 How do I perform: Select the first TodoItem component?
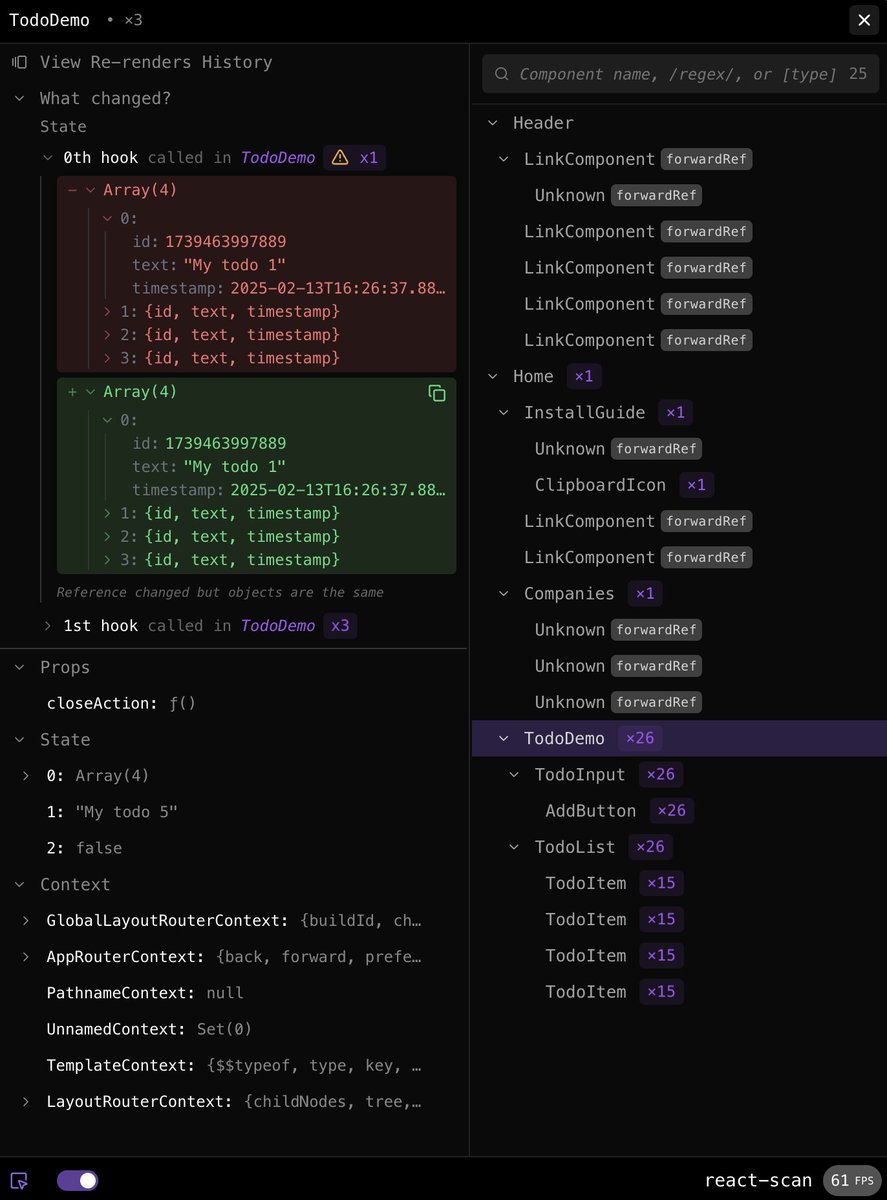(585, 883)
